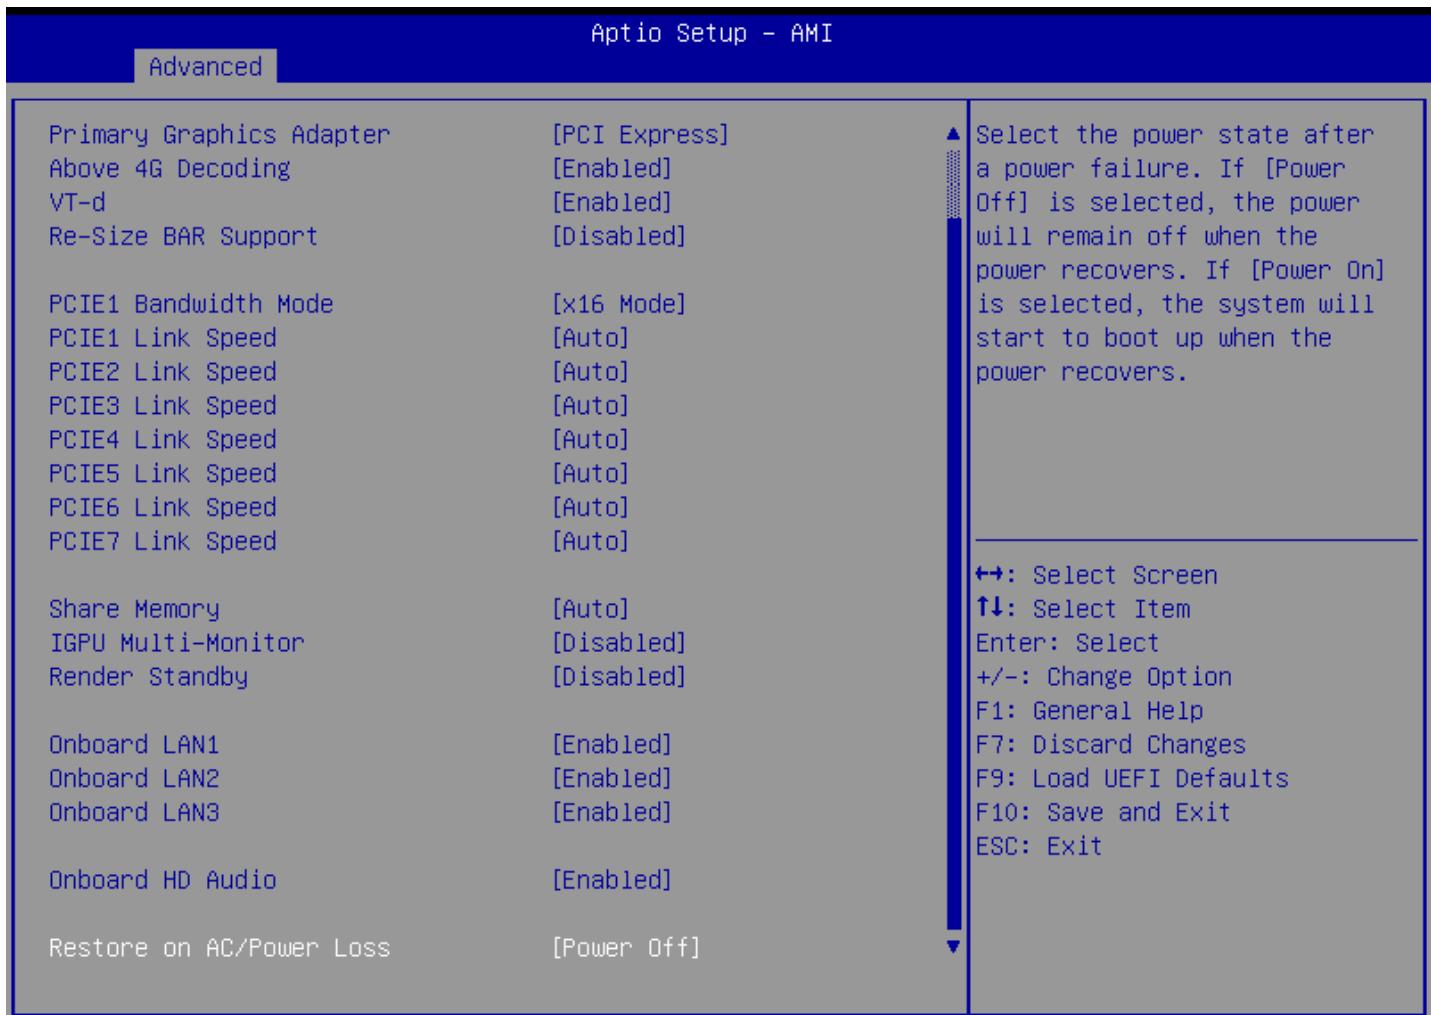Image resolution: width=1431 pixels, height=1015 pixels.
Task: Change PCIE1 Link Speed Auto option
Action: pyautogui.click(x=590, y=338)
